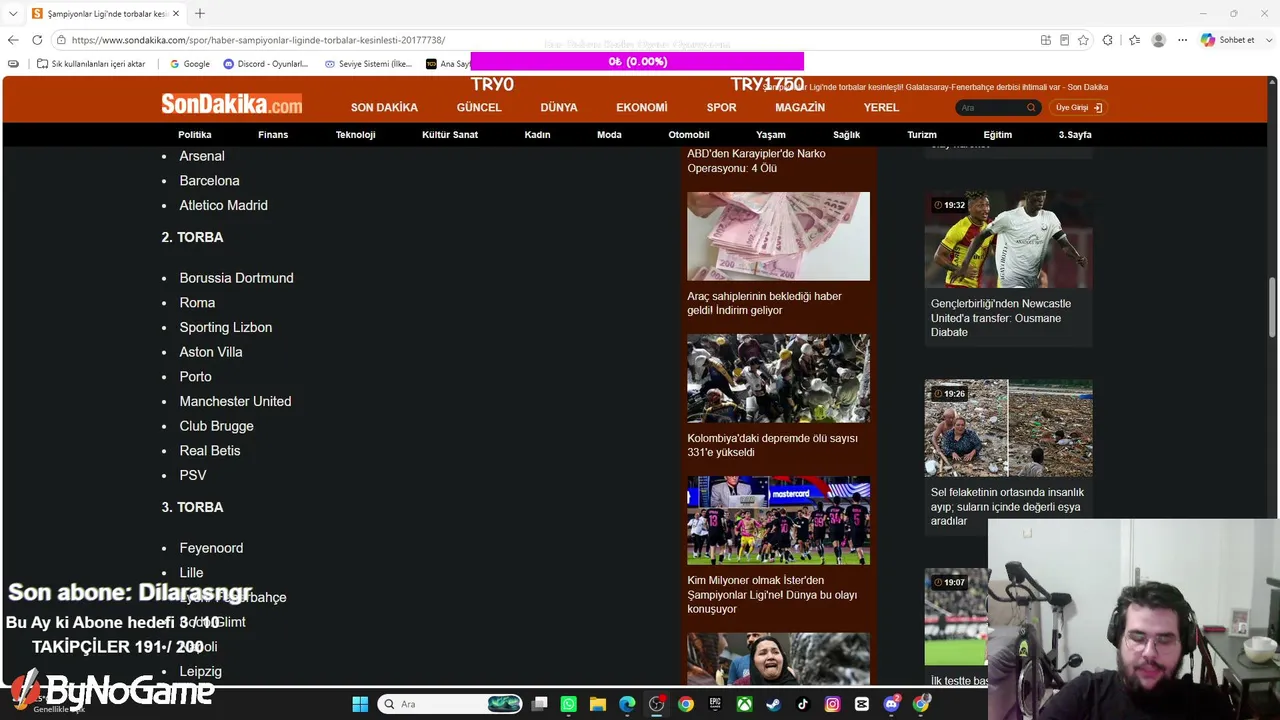Open the browser settings three-dot menu
1280x720 pixels.
1182,40
